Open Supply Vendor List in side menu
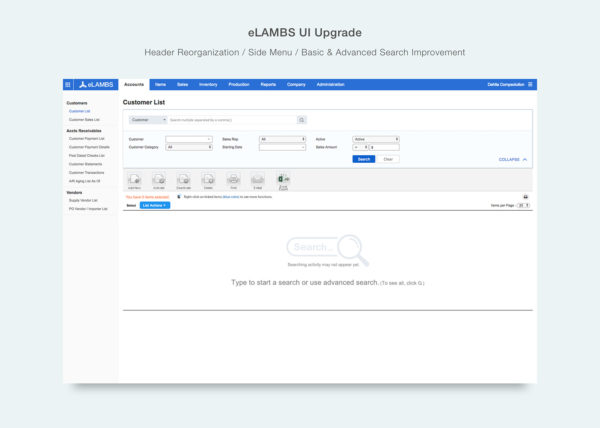The height and width of the screenshot is (428, 600). click(83, 200)
